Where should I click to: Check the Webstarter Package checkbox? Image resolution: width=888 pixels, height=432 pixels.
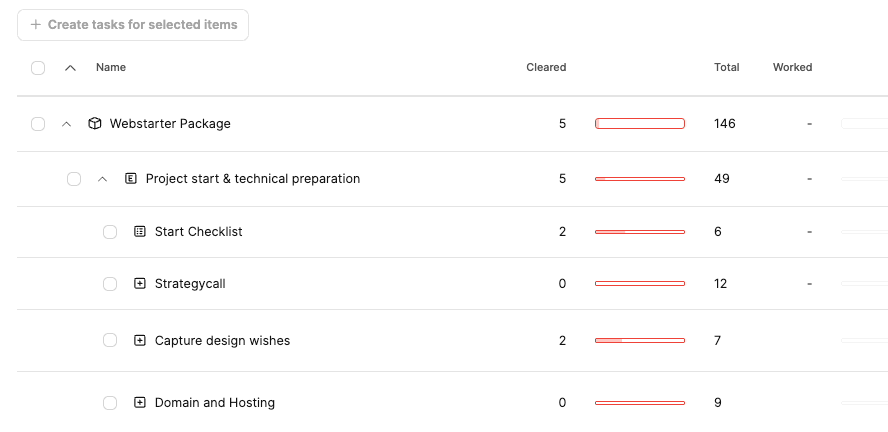[x=38, y=124]
